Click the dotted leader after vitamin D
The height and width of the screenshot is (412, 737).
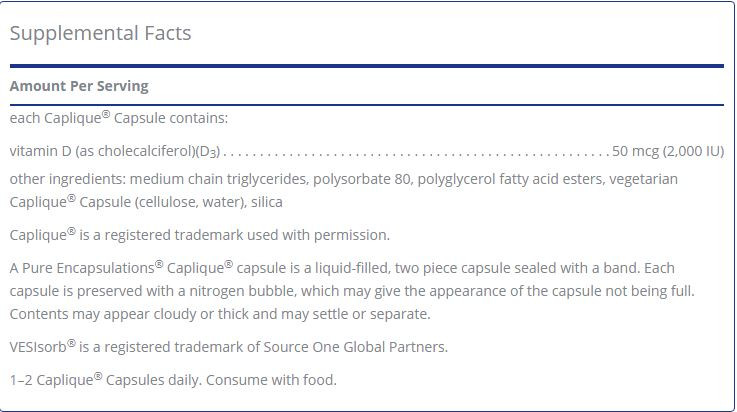click(x=416, y=153)
